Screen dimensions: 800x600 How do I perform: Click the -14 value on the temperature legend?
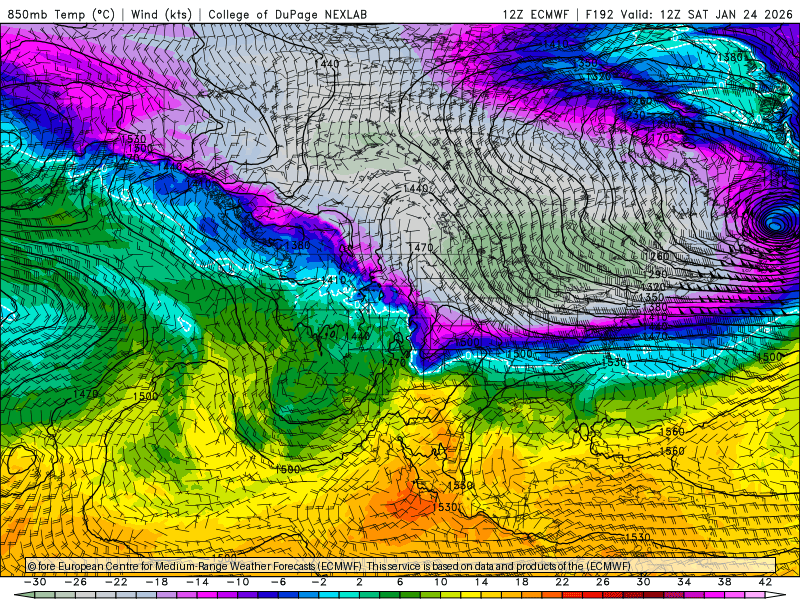197,582
